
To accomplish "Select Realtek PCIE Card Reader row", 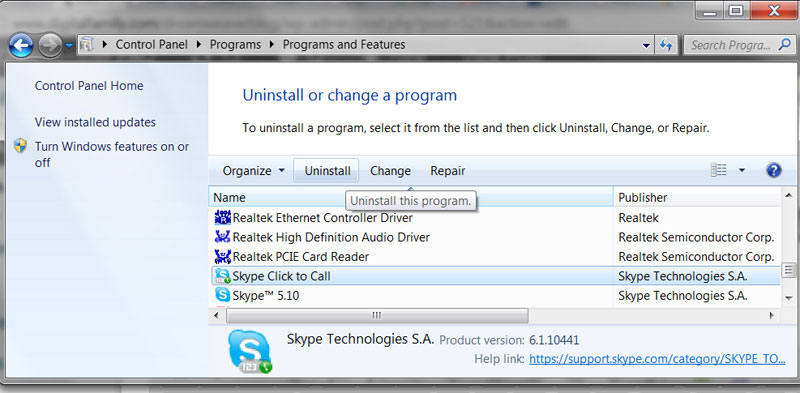I will click(495, 257).
